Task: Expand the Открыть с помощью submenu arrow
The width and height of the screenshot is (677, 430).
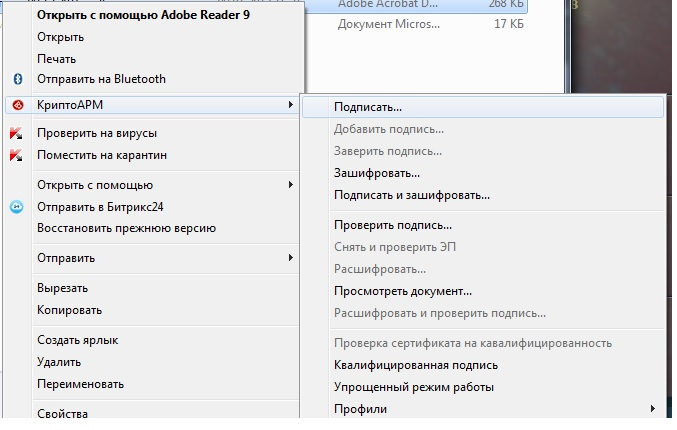Action: coord(291,185)
